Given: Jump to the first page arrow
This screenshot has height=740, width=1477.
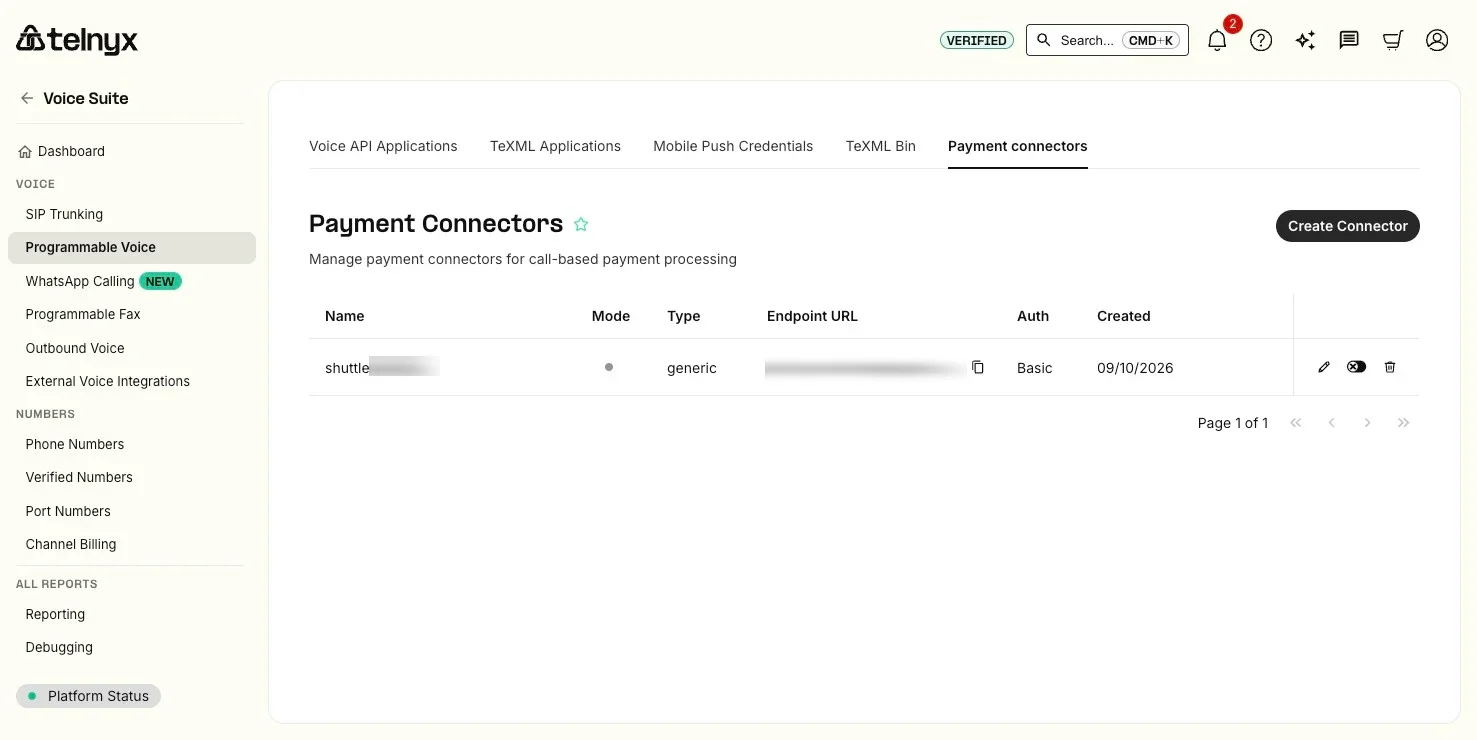Looking at the screenshot, I should point(1296,423).
